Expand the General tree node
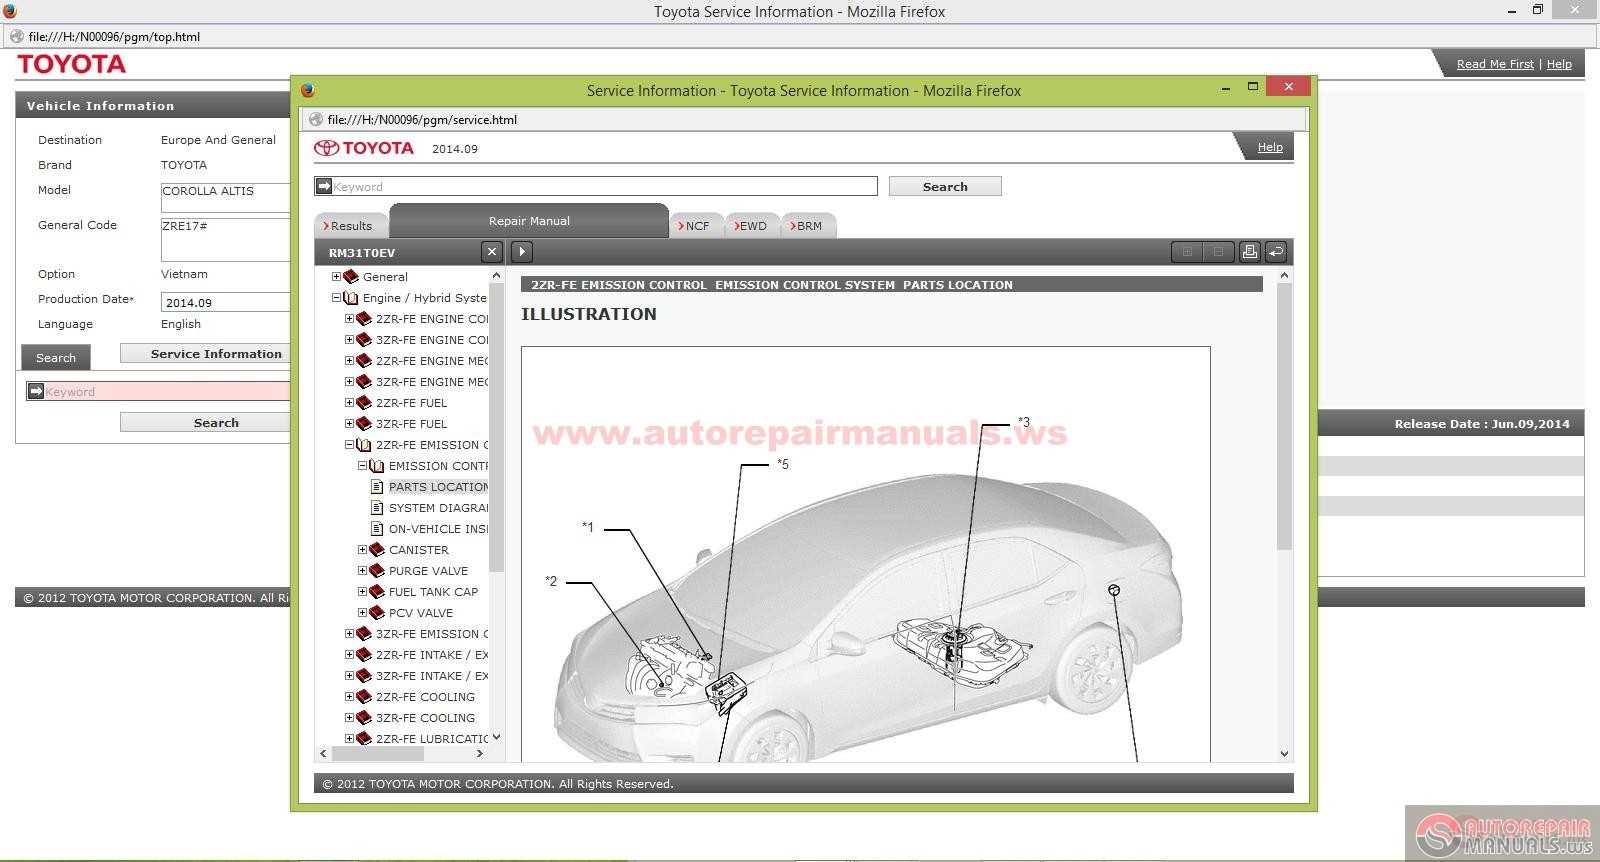This screenshot has height=862, width=1600. [x=337, y=277]
